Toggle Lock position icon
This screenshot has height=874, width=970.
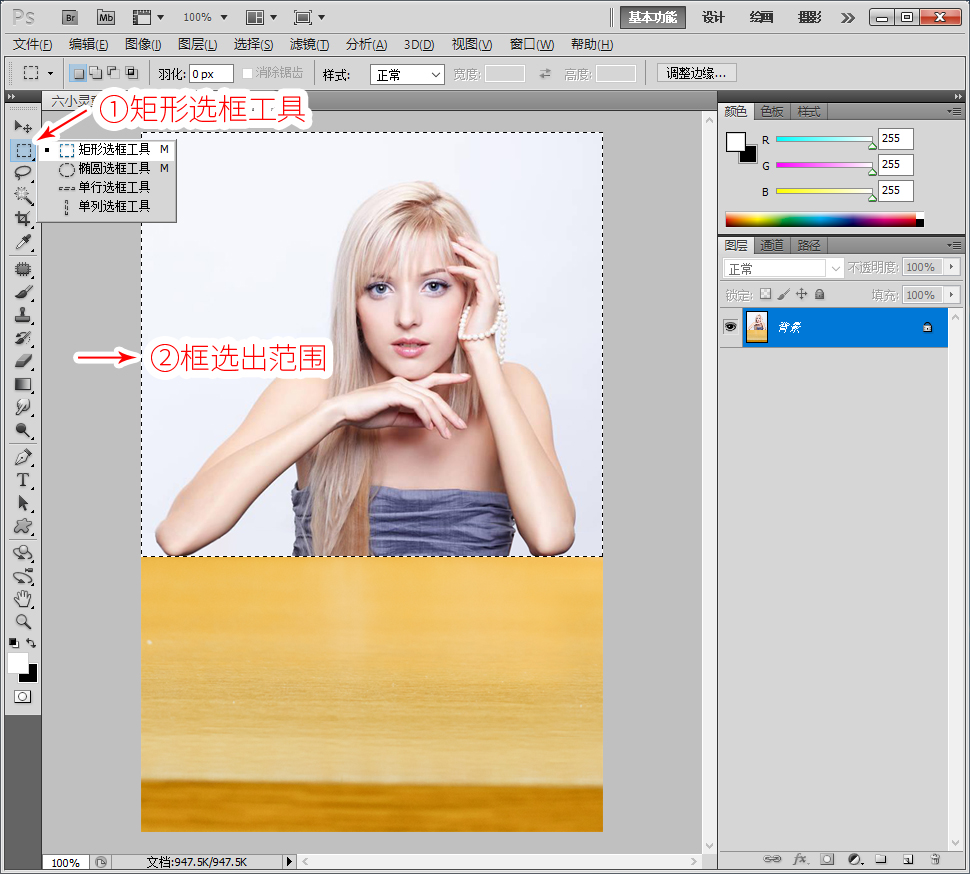click(802, 294)
